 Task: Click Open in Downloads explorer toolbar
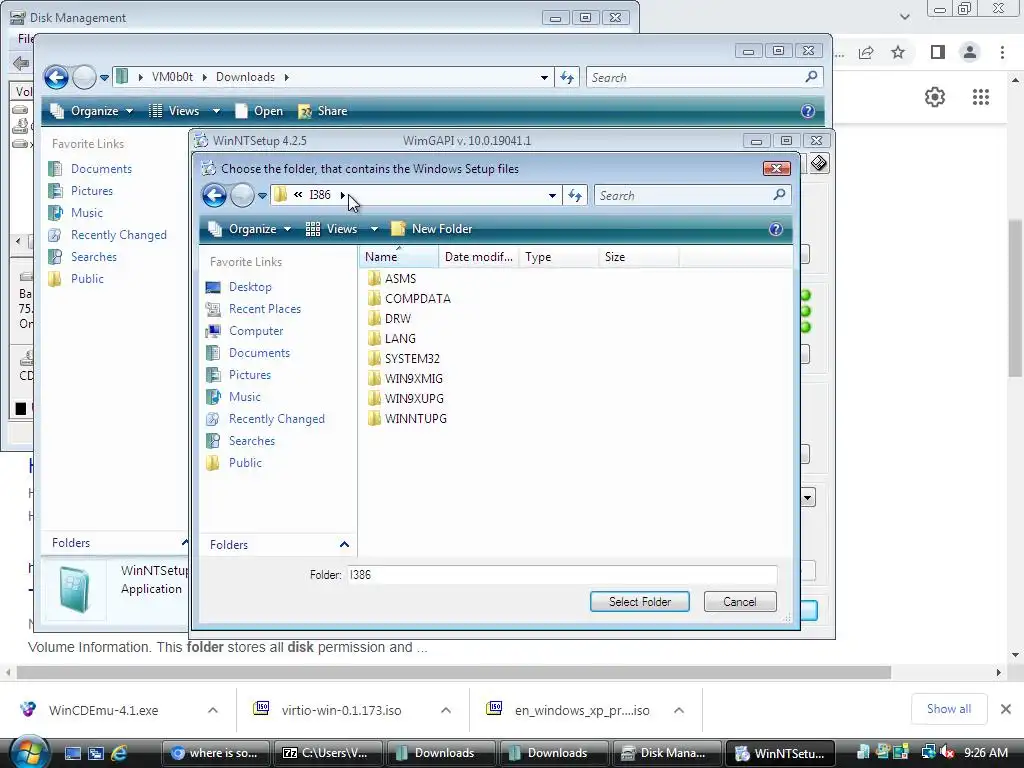pyautogui.click(x=259, y=111)
